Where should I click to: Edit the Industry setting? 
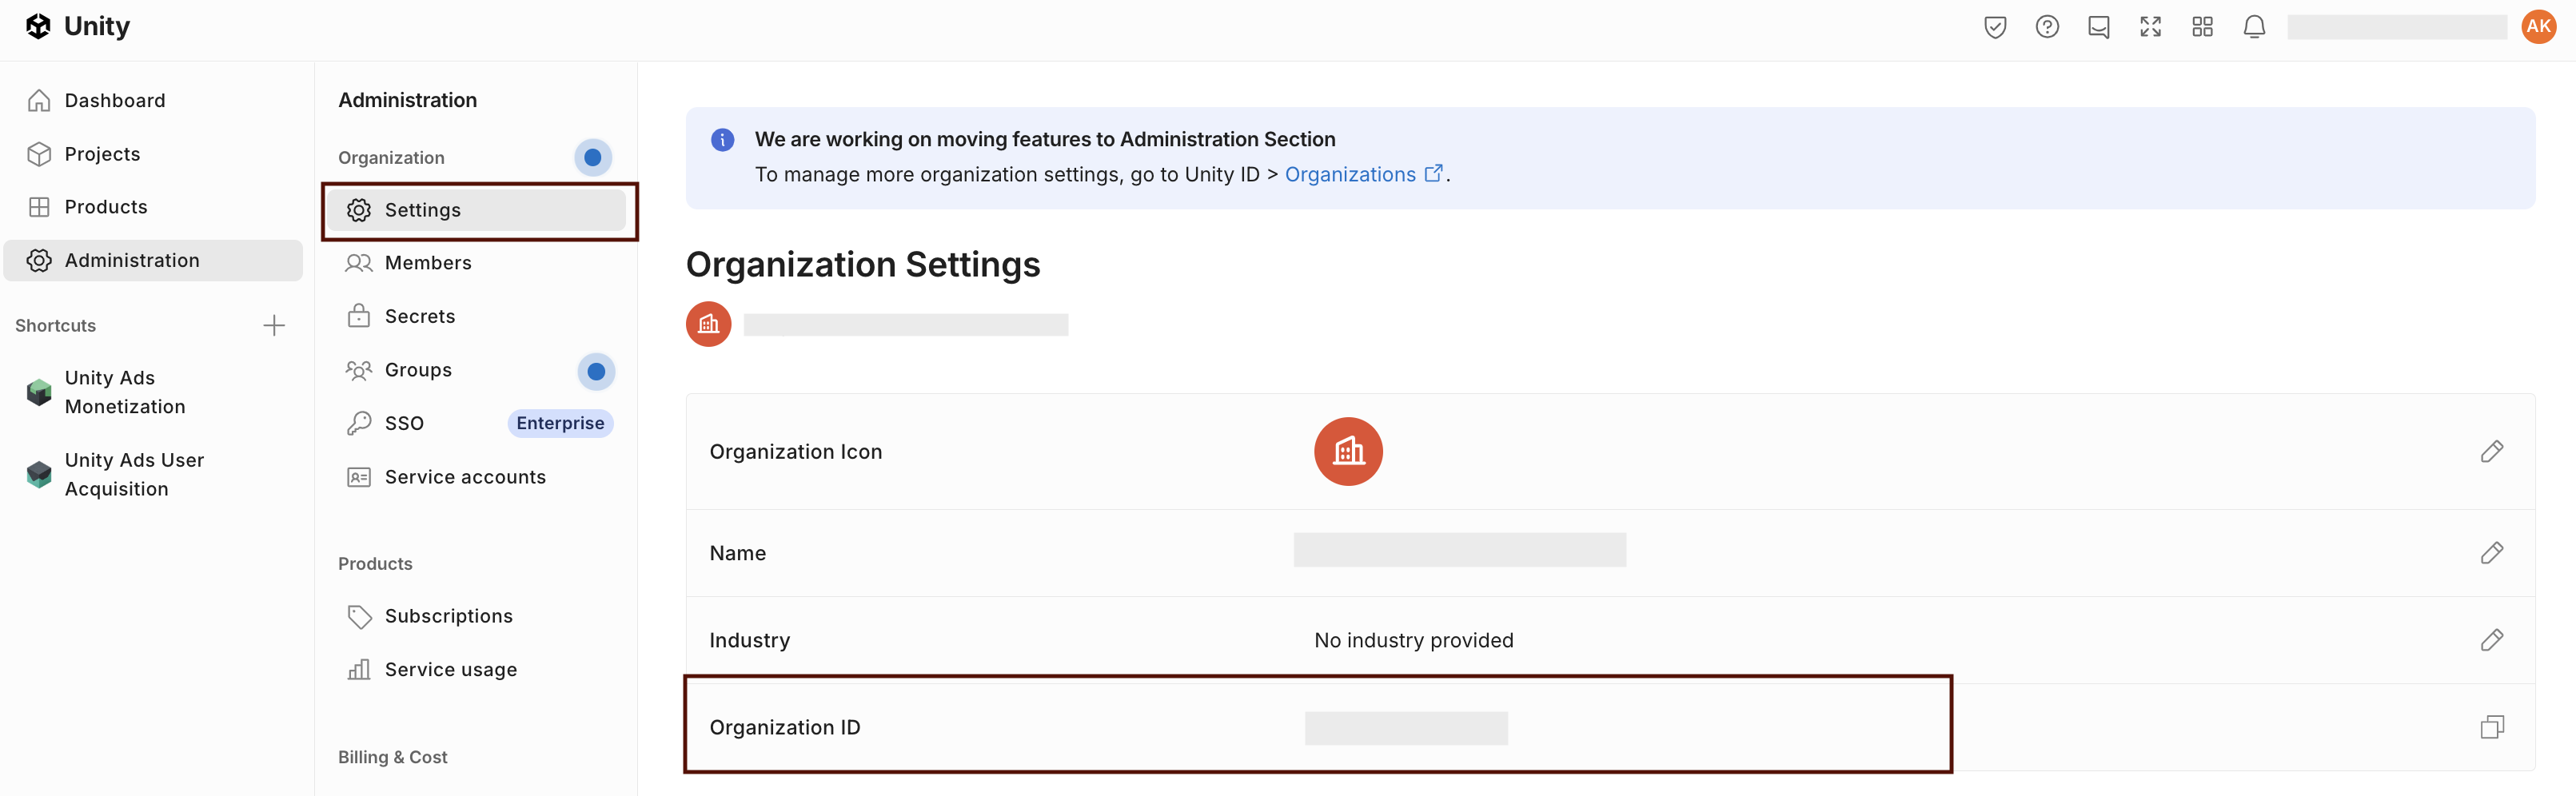[2491, 640]
